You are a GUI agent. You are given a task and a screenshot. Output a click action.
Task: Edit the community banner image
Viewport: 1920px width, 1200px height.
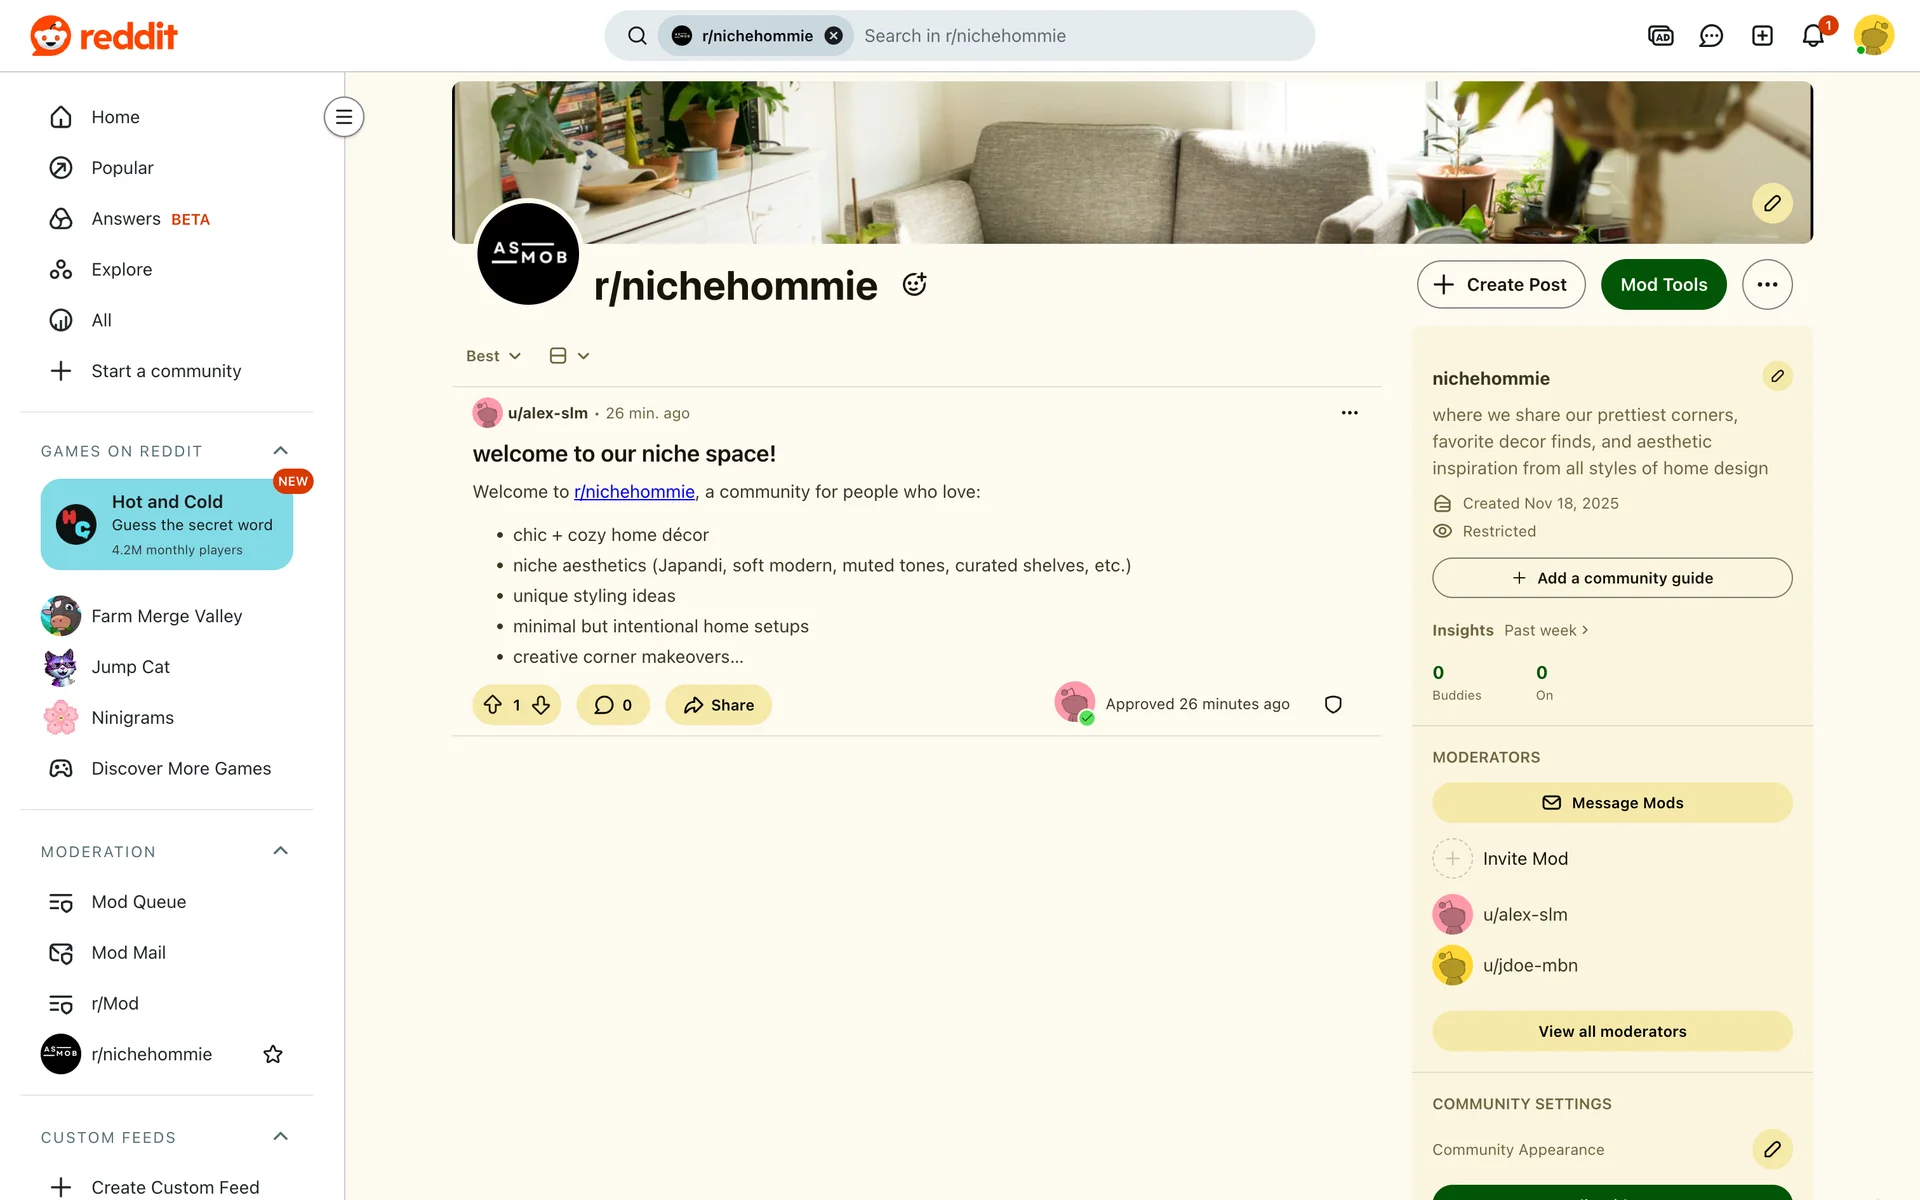tap(1772, 203)
